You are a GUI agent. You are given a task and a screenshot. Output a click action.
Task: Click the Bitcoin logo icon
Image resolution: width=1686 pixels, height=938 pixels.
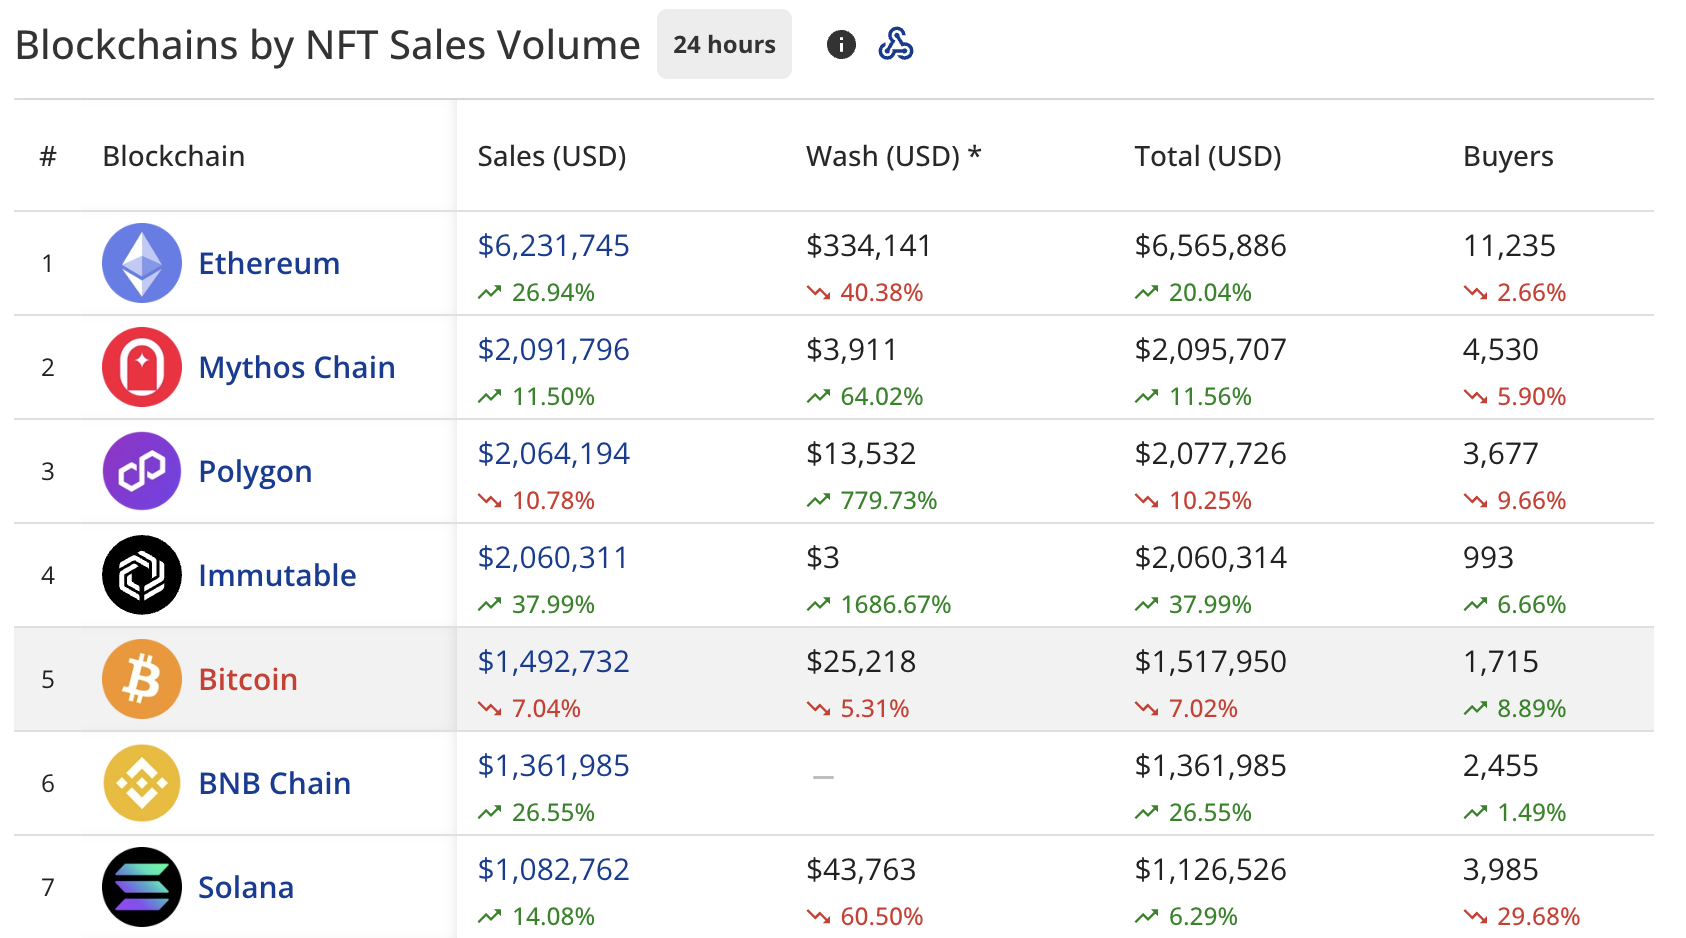pos(142,679)
